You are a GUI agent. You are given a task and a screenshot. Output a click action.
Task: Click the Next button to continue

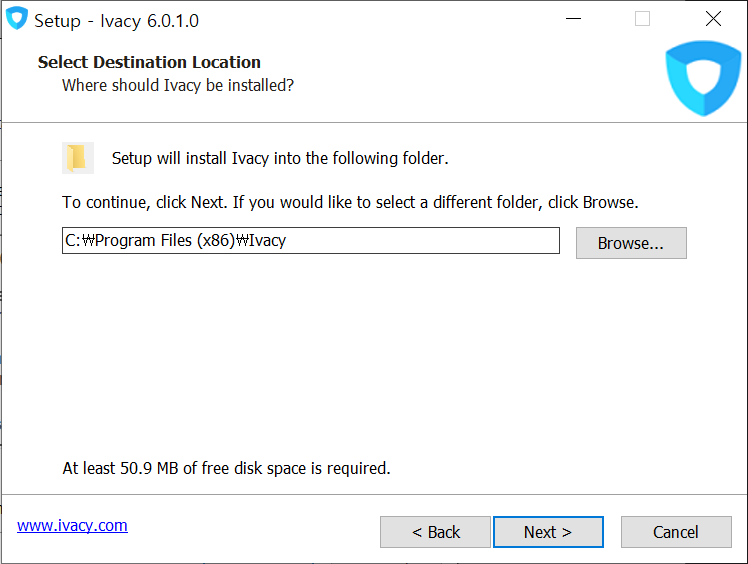548,532
